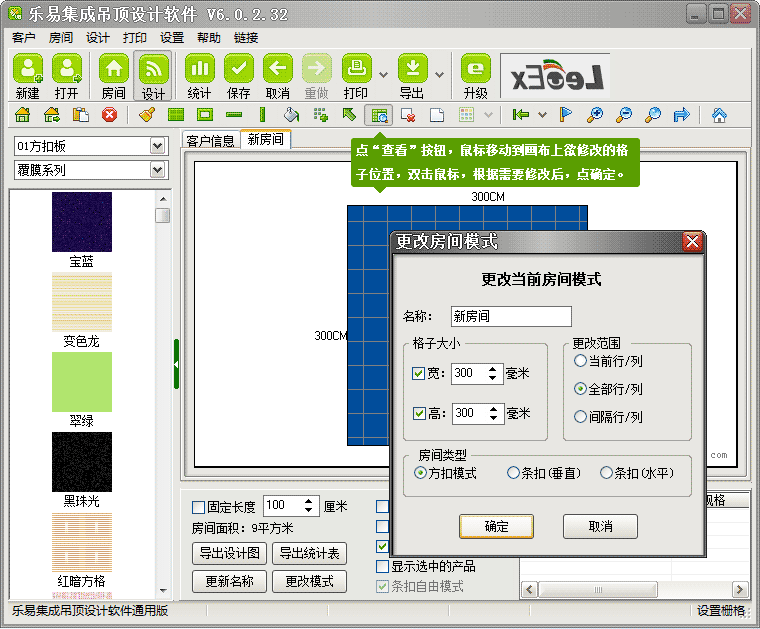
Task: Uncheck the 宽 (width) checkbox
Action: 418,374
